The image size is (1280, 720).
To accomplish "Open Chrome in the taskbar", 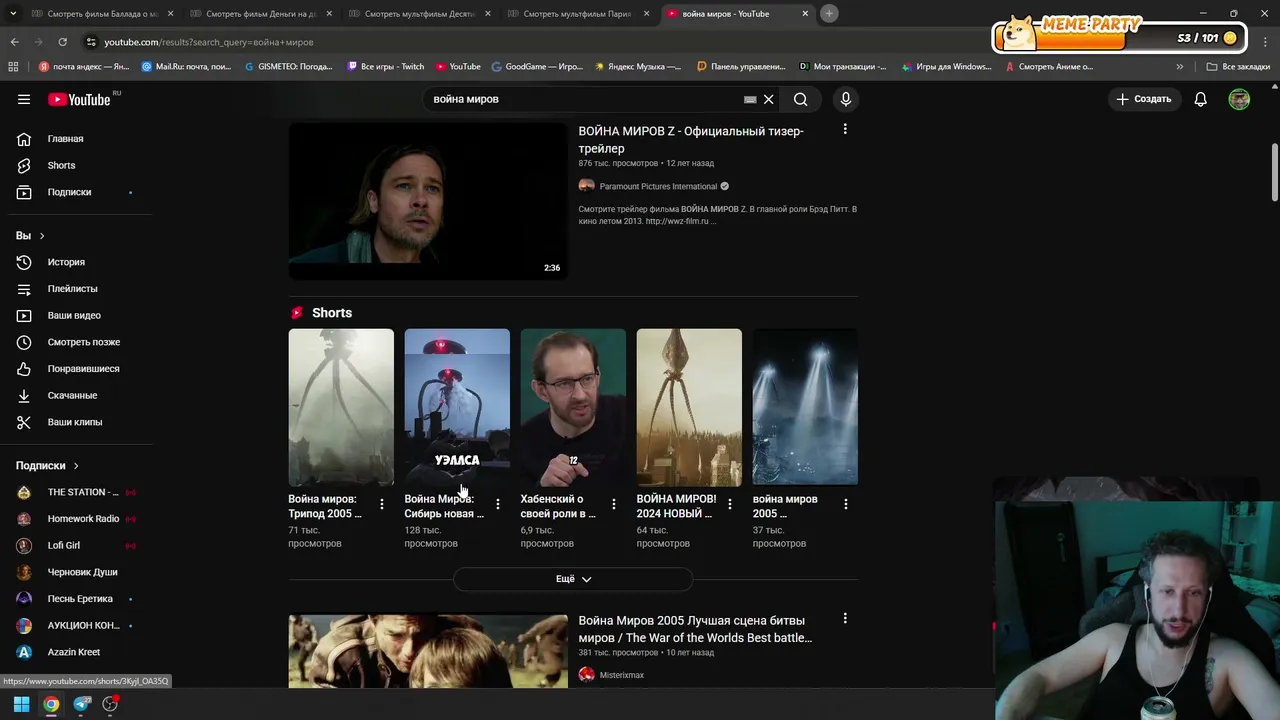I will pyautogui.click(x=51, y=704).
